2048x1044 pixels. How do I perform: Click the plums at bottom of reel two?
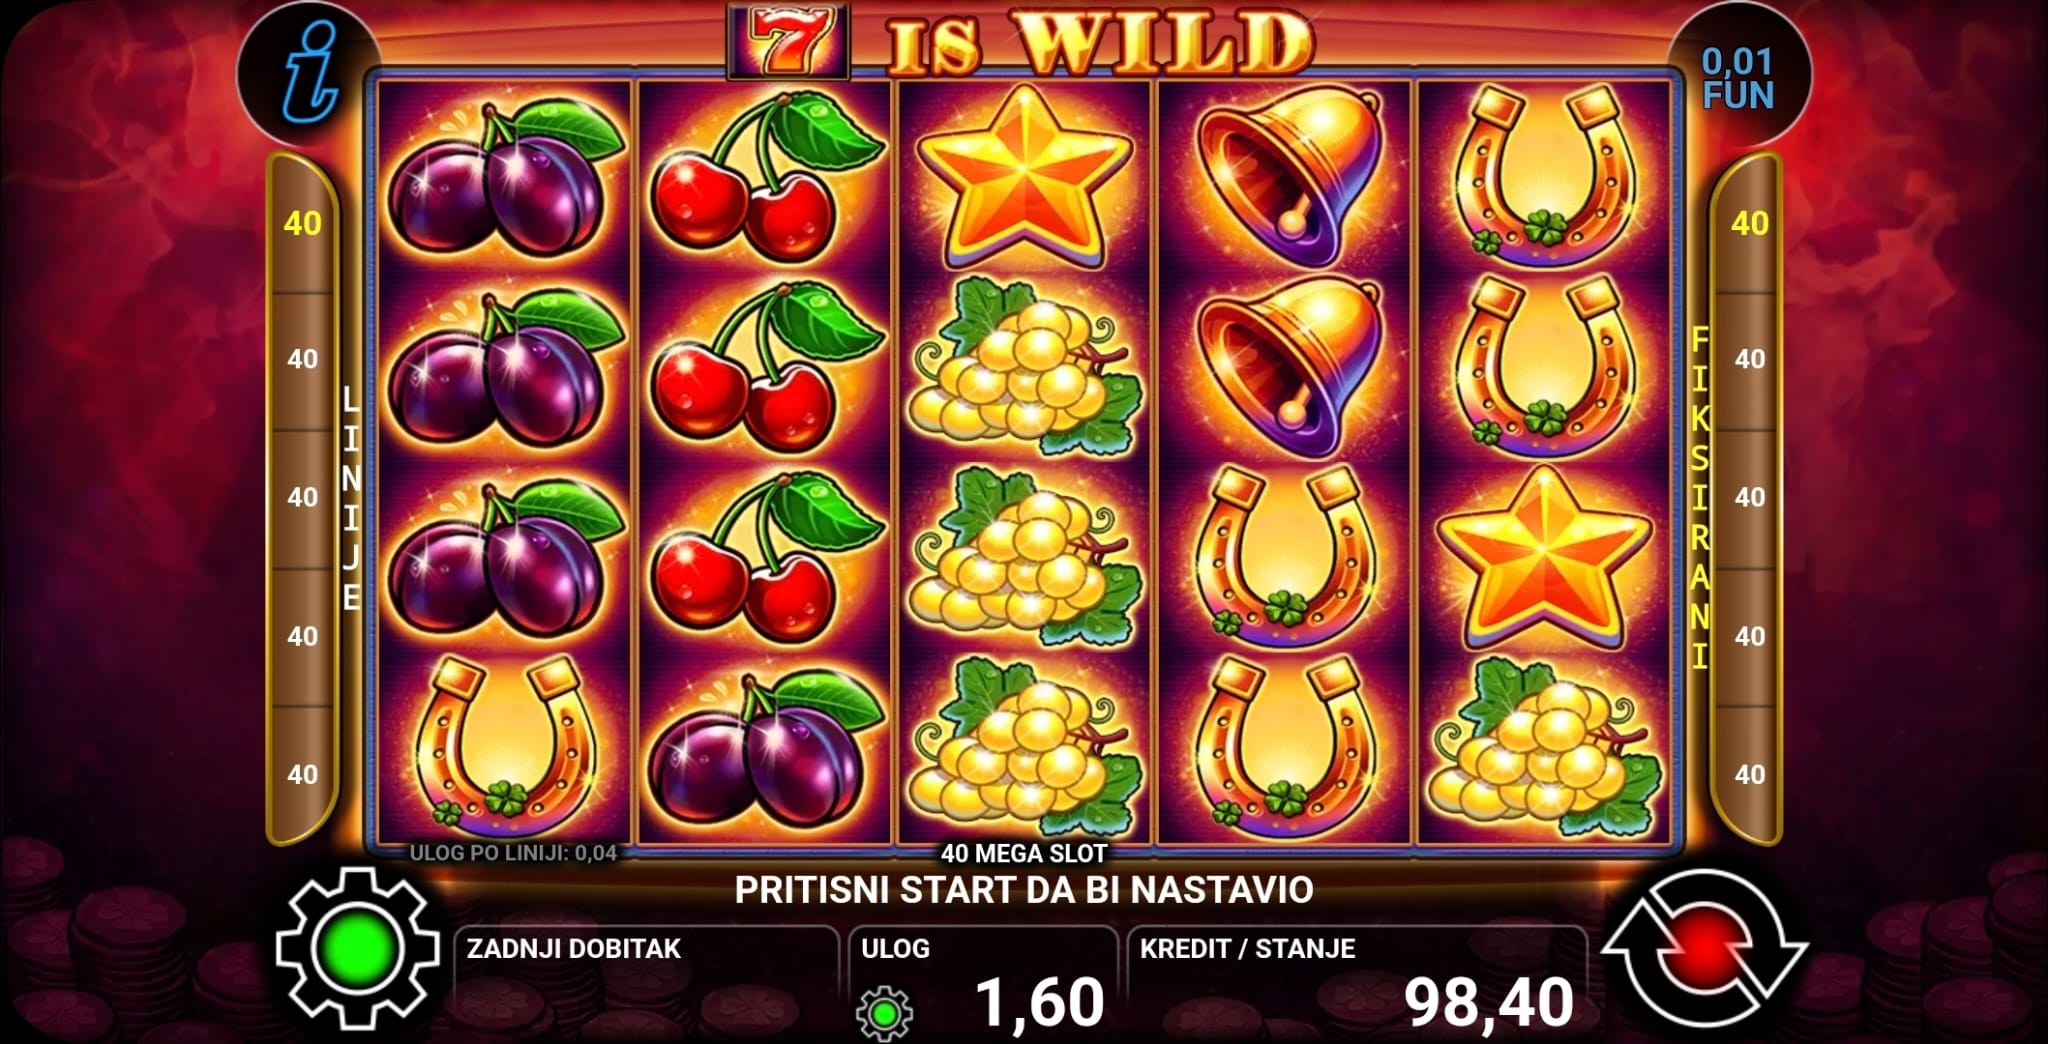pyautogui.click(x=765, y=750)
